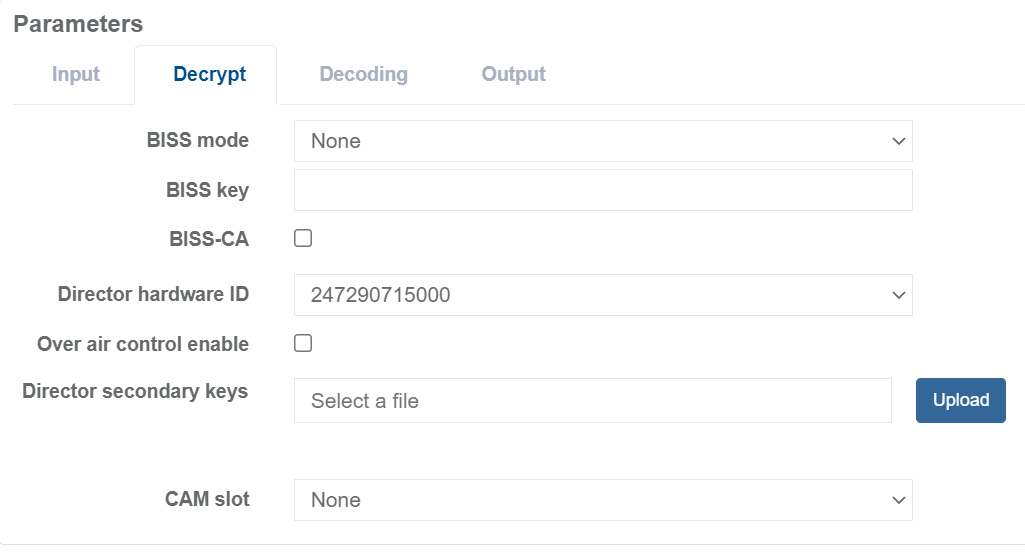Viewport: 1025px width, 558px height.
Task: Click the BISS key label text
Action: 207,190
